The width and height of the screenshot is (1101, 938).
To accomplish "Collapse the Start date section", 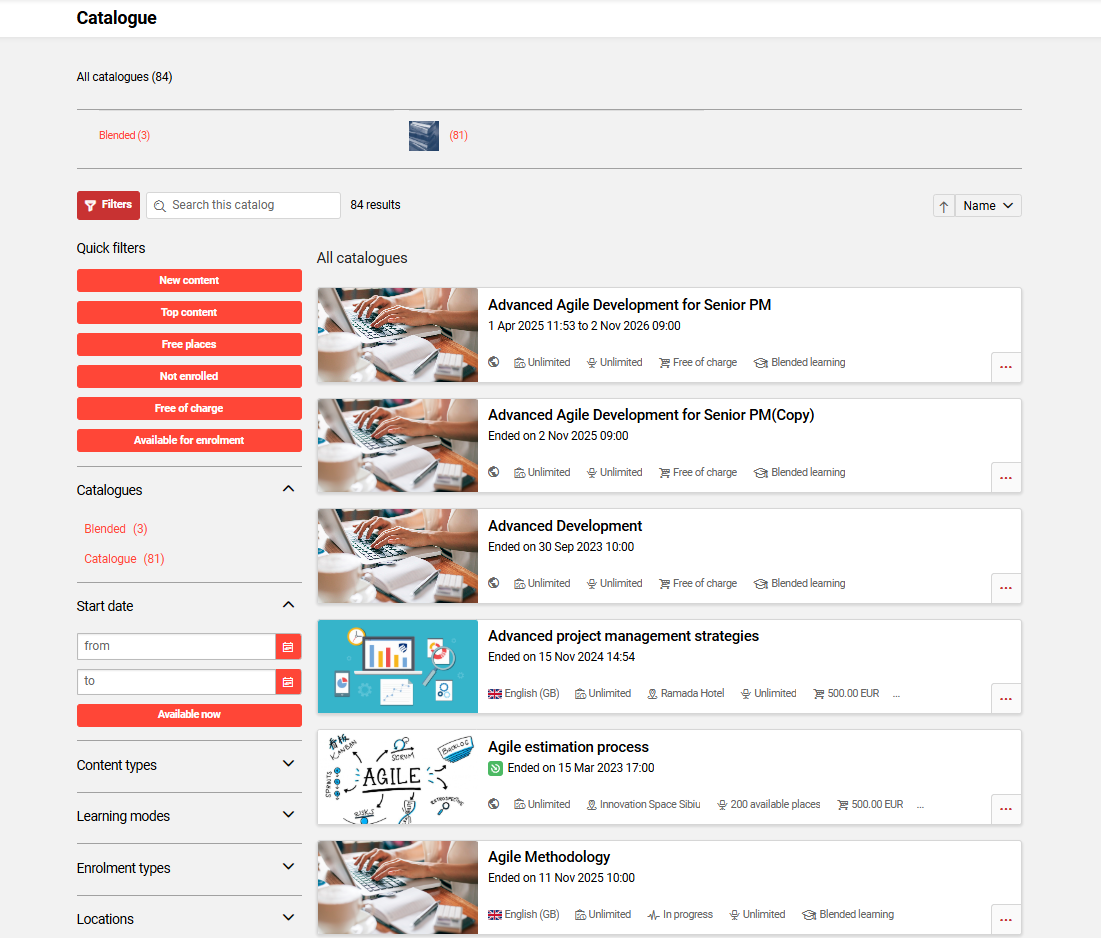I will pyautogui.click(x=288, y=604).
